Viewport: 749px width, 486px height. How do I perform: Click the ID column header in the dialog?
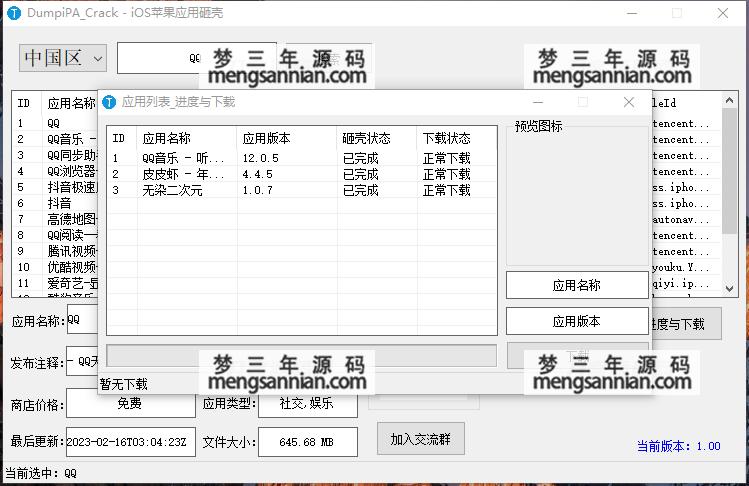point(122,139)
